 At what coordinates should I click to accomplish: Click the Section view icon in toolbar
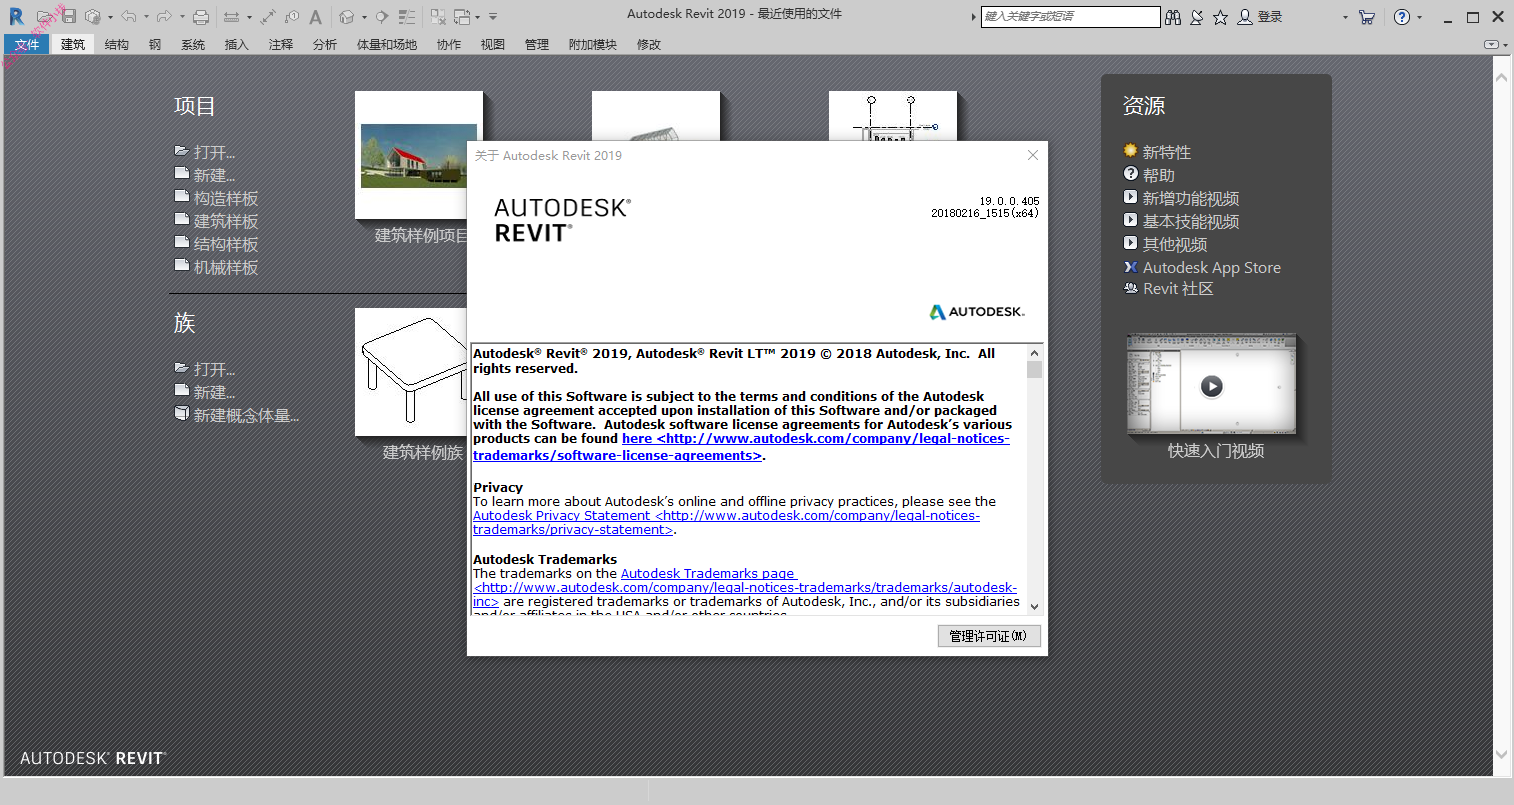click(x=382, y=17)
